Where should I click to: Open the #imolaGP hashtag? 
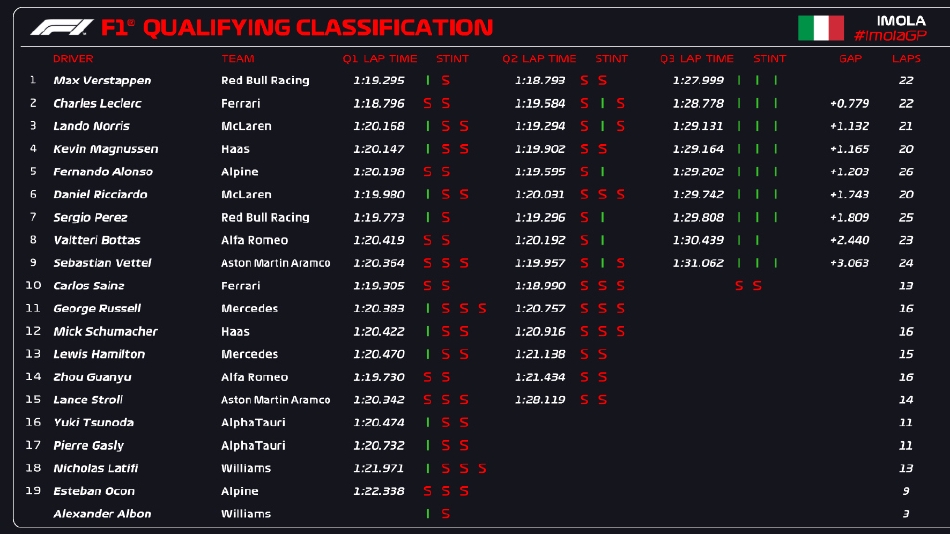click(900, 35)
